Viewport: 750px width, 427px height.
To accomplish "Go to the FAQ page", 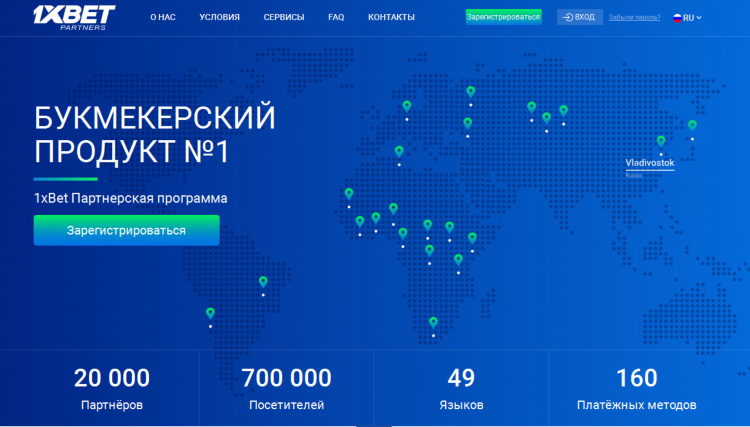I will click(336, 17).
